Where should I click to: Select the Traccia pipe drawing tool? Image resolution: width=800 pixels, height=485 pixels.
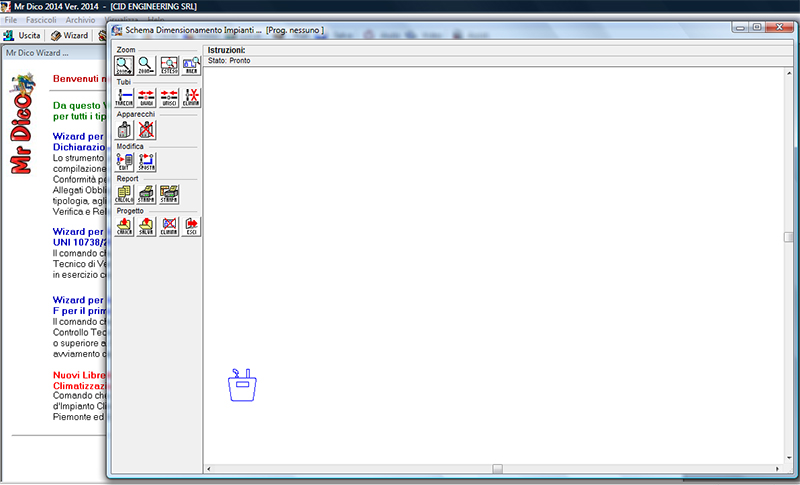pyautogui.click(x=125, y=97)
